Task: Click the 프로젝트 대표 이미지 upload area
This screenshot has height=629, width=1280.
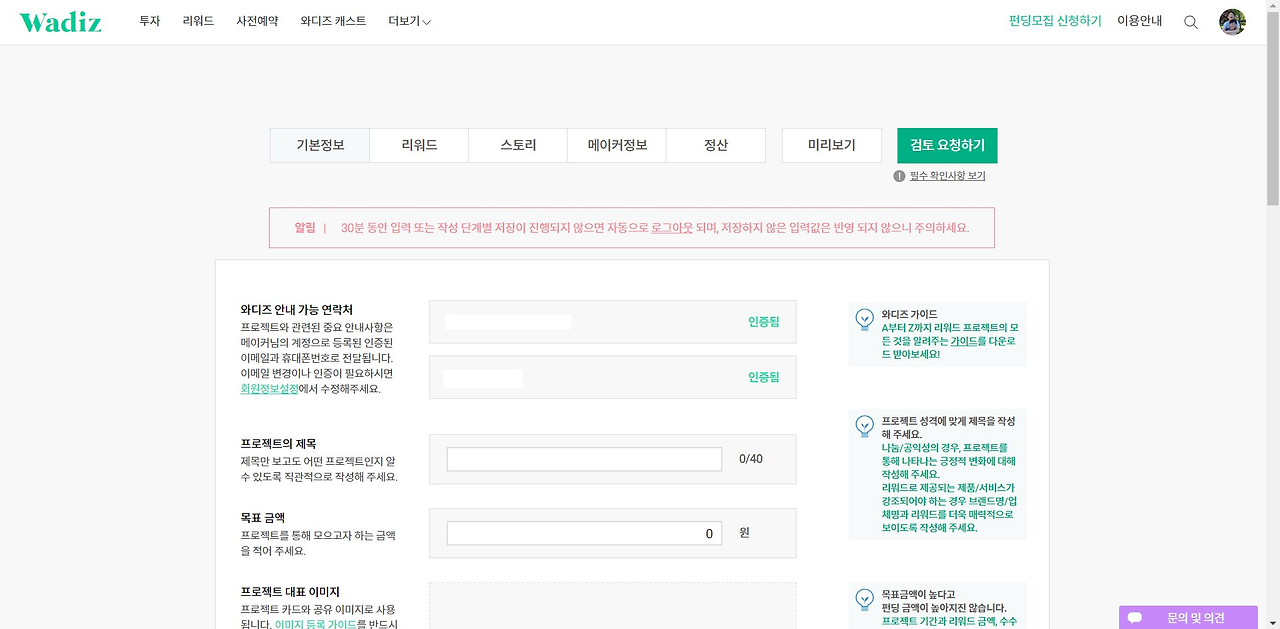Action: click(x=613, y=606)
